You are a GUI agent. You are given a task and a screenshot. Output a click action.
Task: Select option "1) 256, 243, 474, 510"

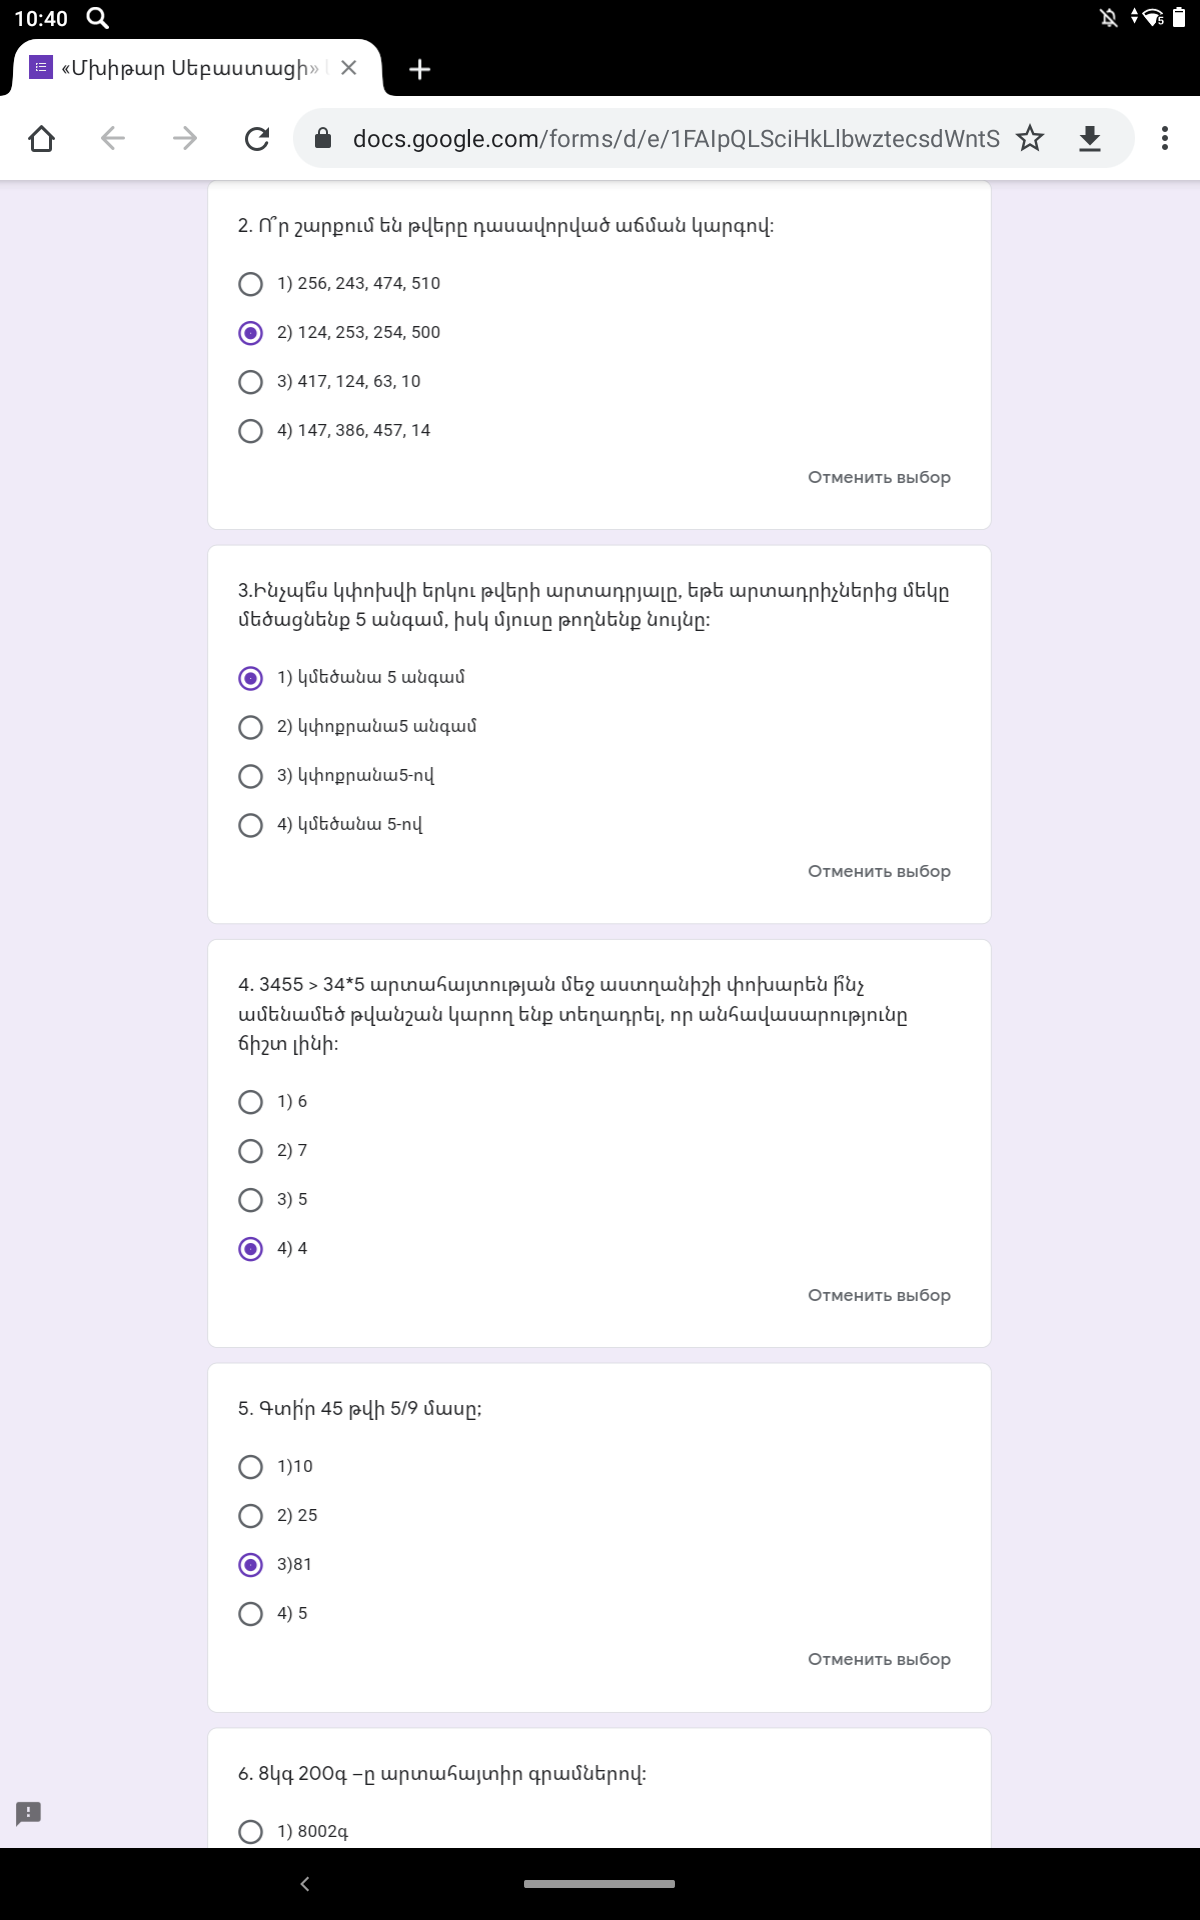(251, 284)
